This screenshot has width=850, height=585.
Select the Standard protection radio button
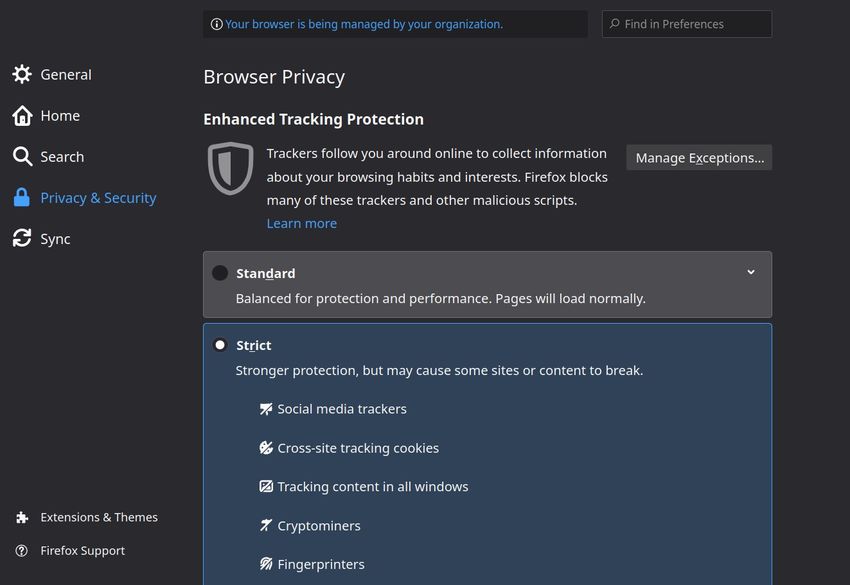[220, 273]
